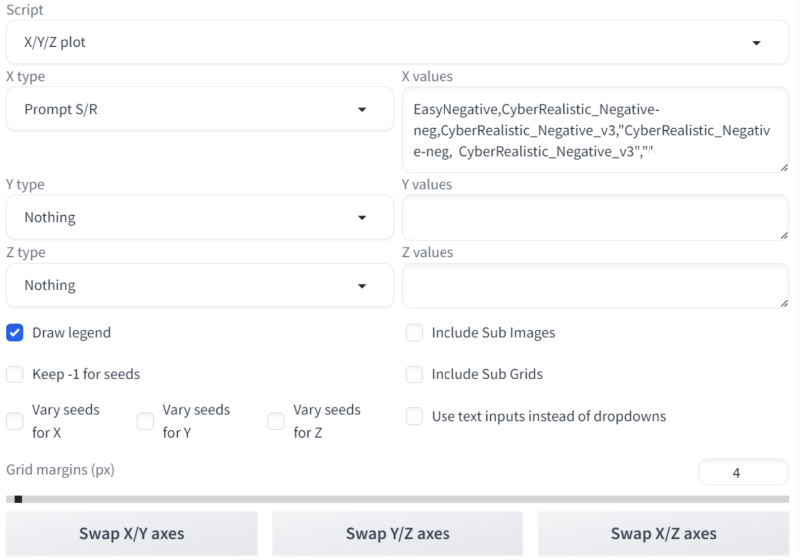
Task: Open the Z type dropdown
Action: click(199, 285)
